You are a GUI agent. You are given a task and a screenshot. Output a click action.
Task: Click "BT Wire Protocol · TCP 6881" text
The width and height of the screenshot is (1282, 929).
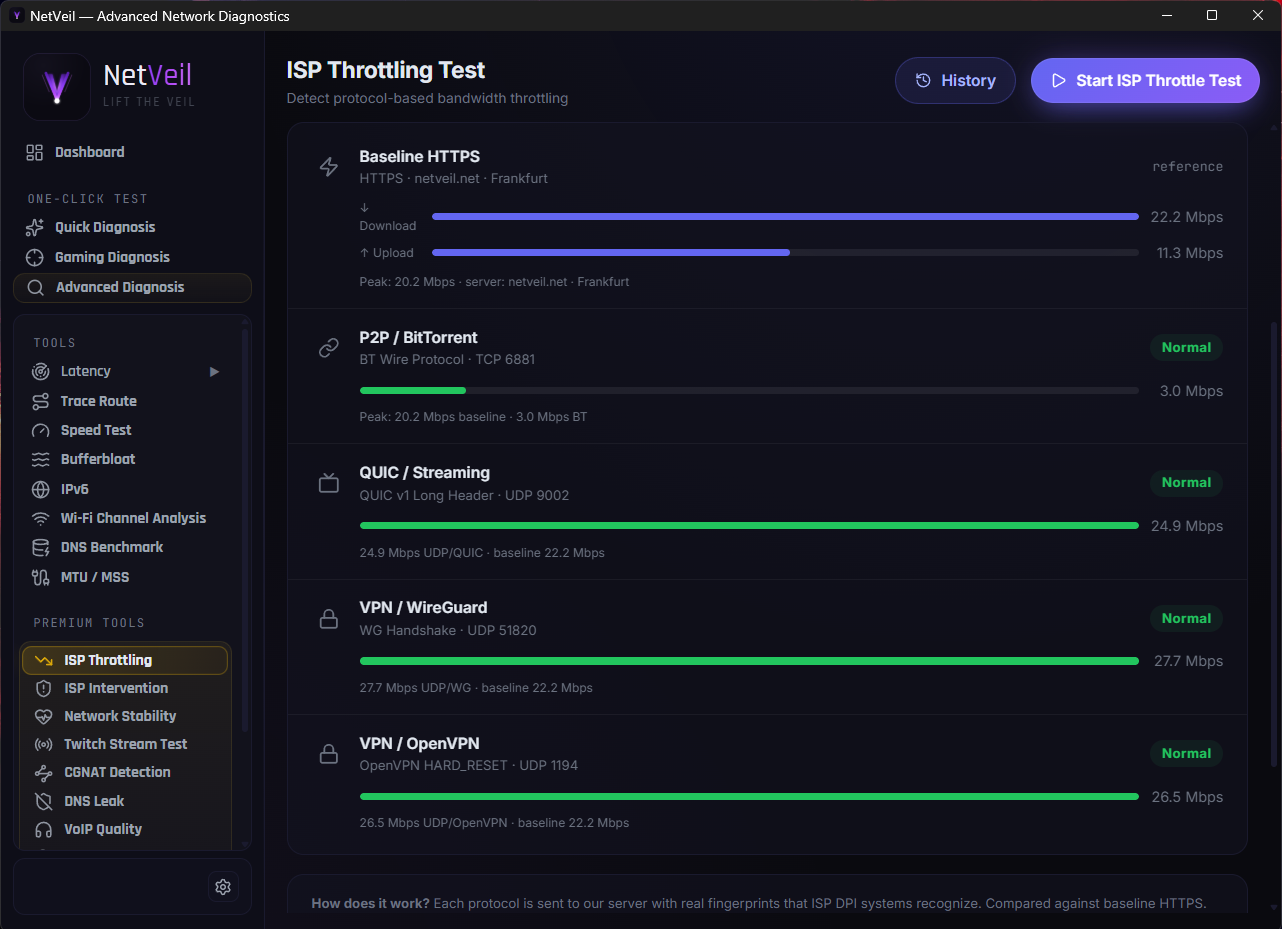(447, 360)
